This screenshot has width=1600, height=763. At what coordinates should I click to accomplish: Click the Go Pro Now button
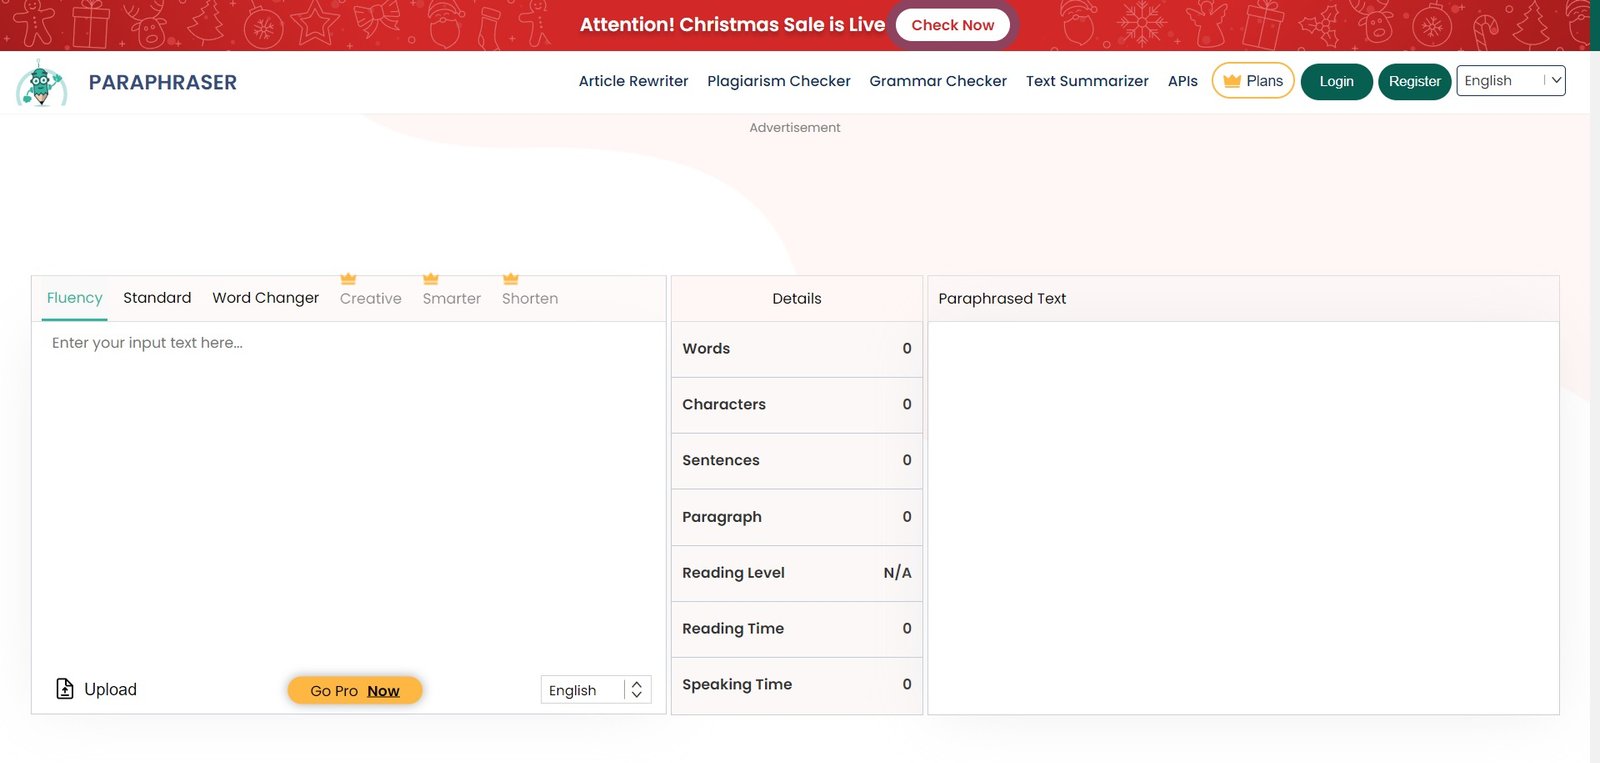(x=355, y=690)
